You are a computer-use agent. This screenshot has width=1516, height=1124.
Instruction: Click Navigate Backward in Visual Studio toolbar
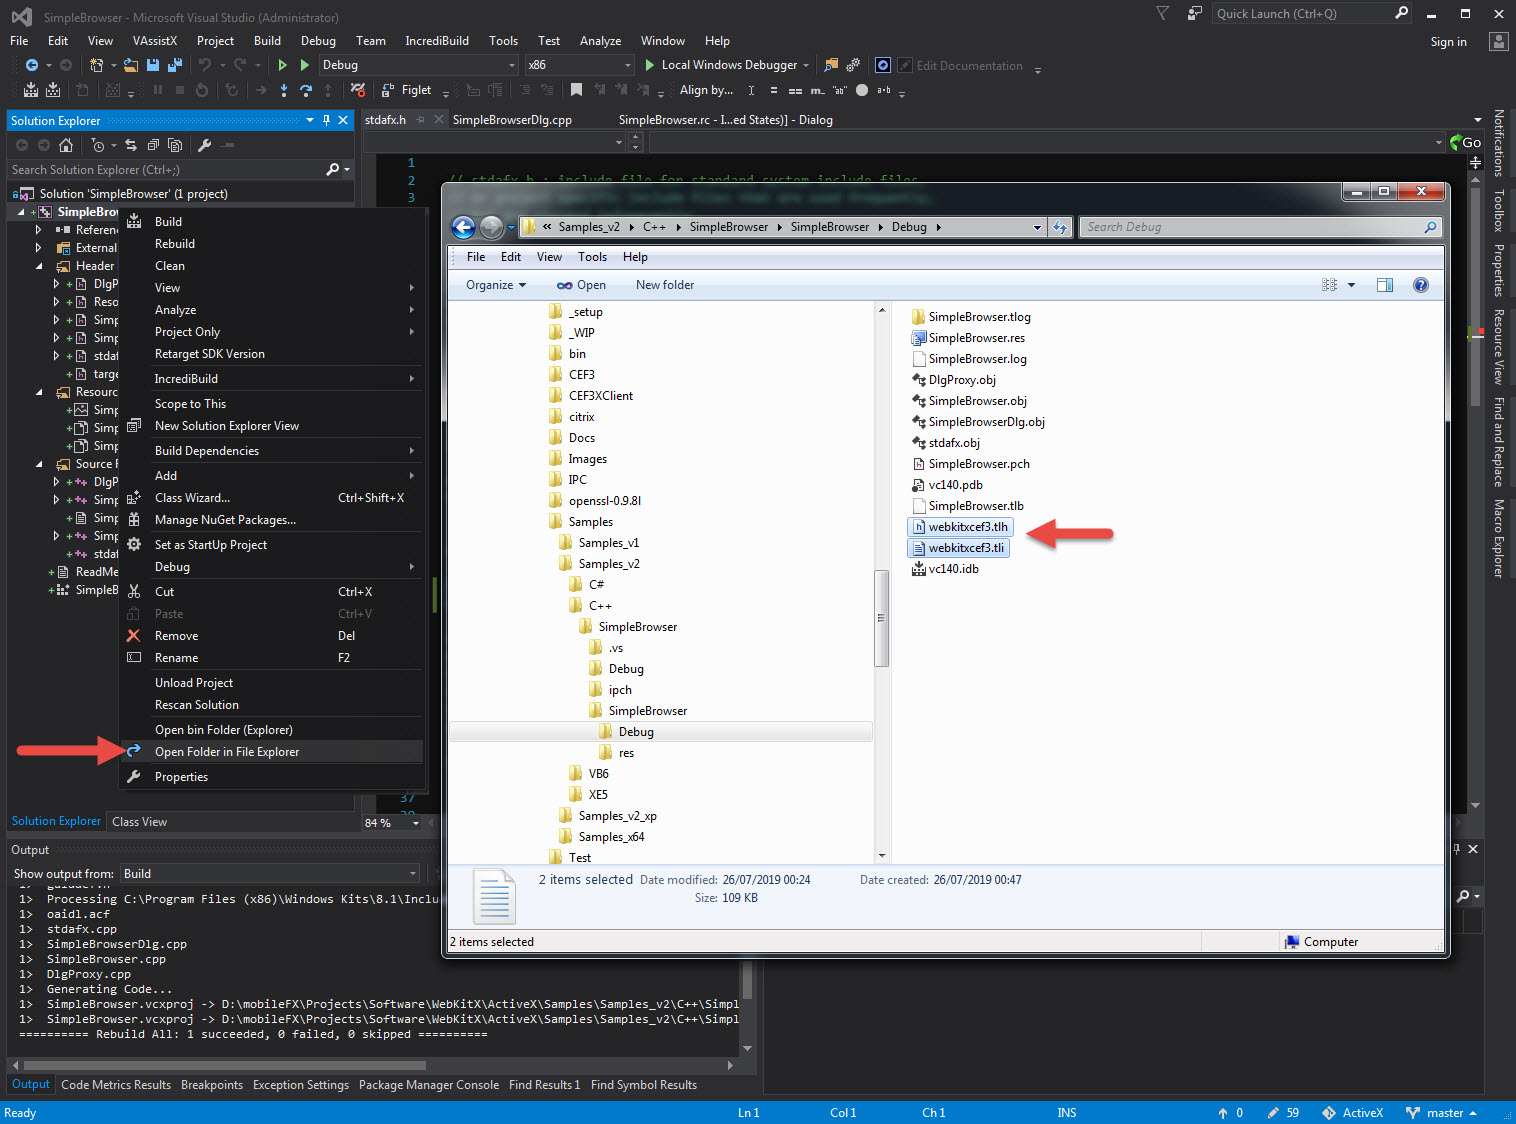coord(32,65)
